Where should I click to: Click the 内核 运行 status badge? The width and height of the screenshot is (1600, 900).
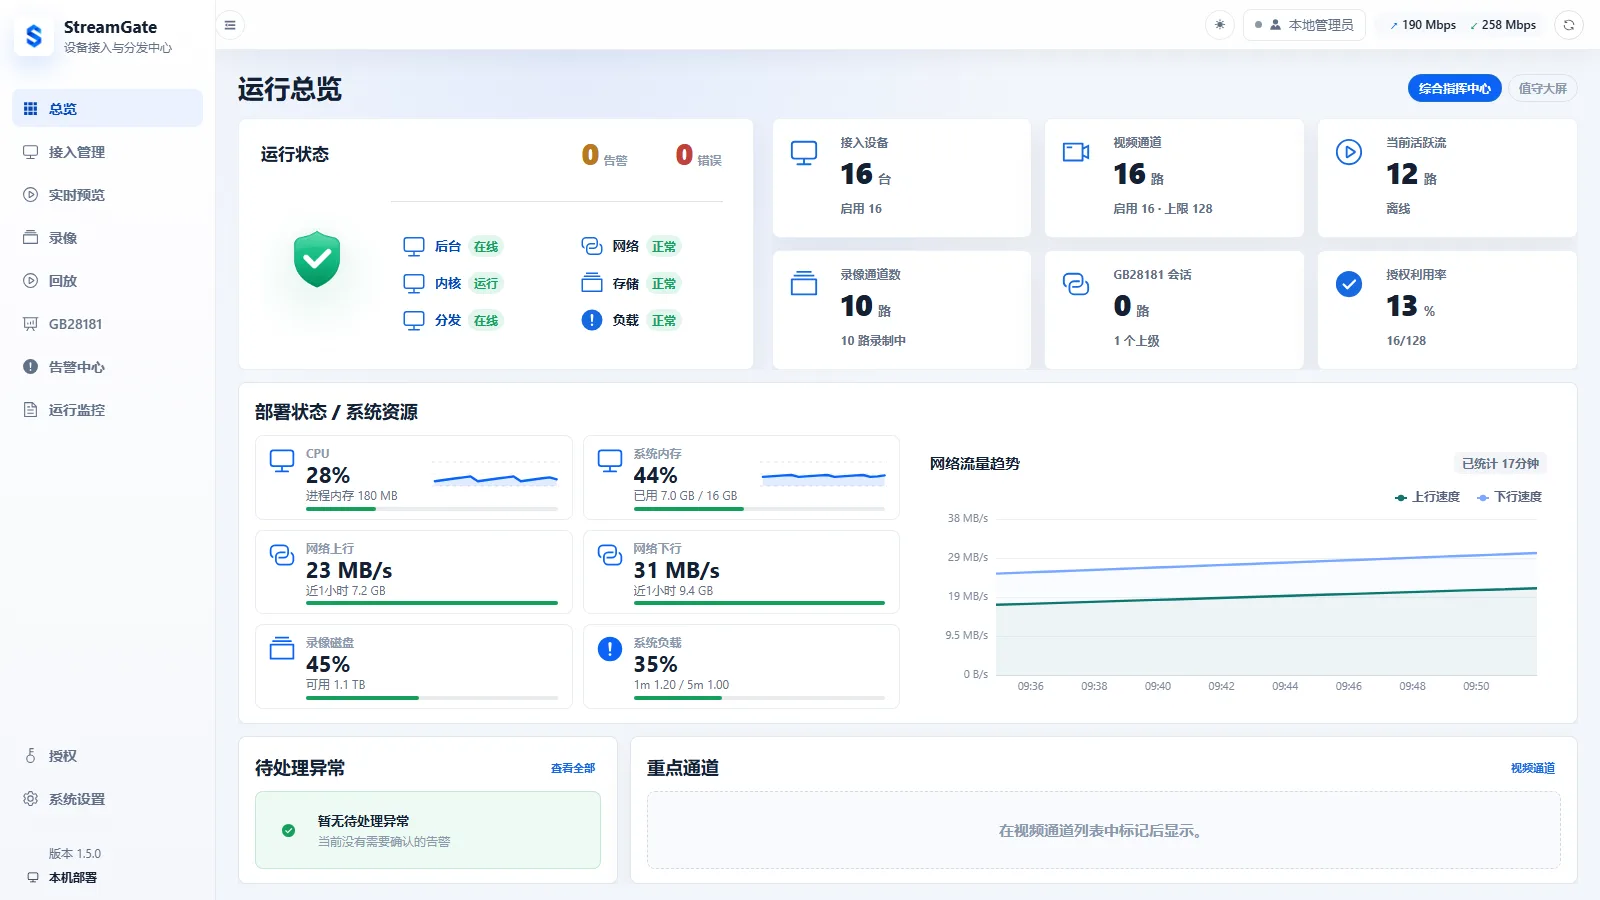pos(486,283)
